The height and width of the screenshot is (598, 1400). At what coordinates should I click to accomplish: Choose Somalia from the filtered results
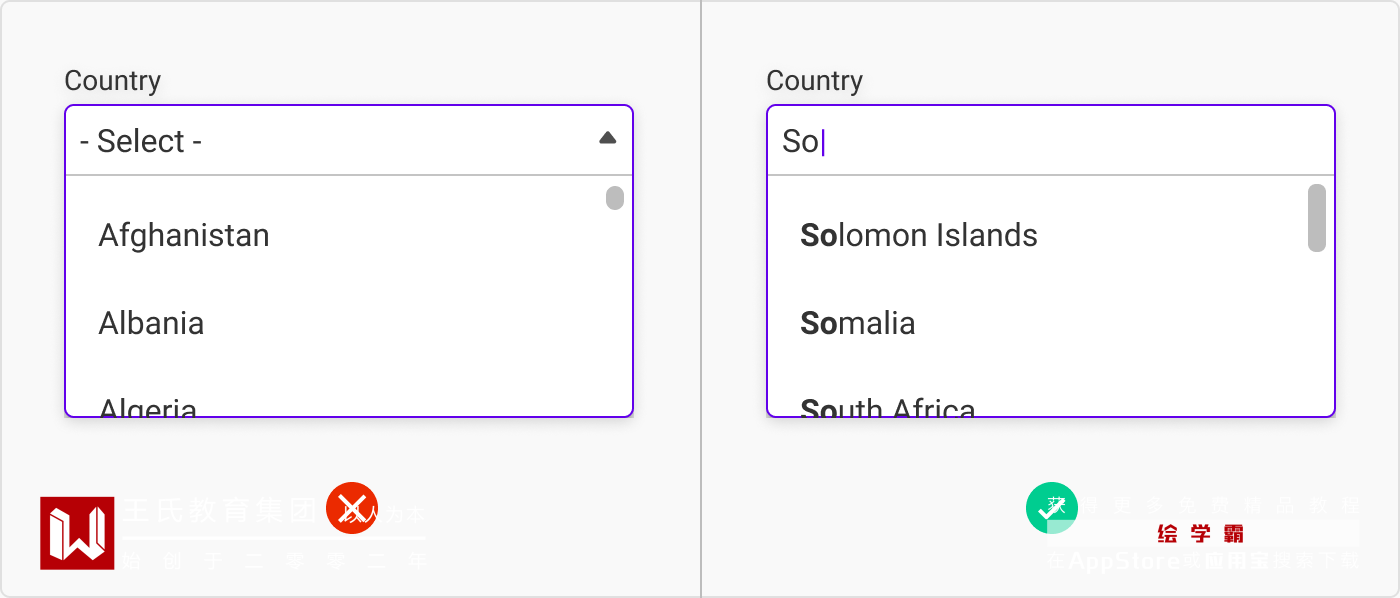[858, 324]
